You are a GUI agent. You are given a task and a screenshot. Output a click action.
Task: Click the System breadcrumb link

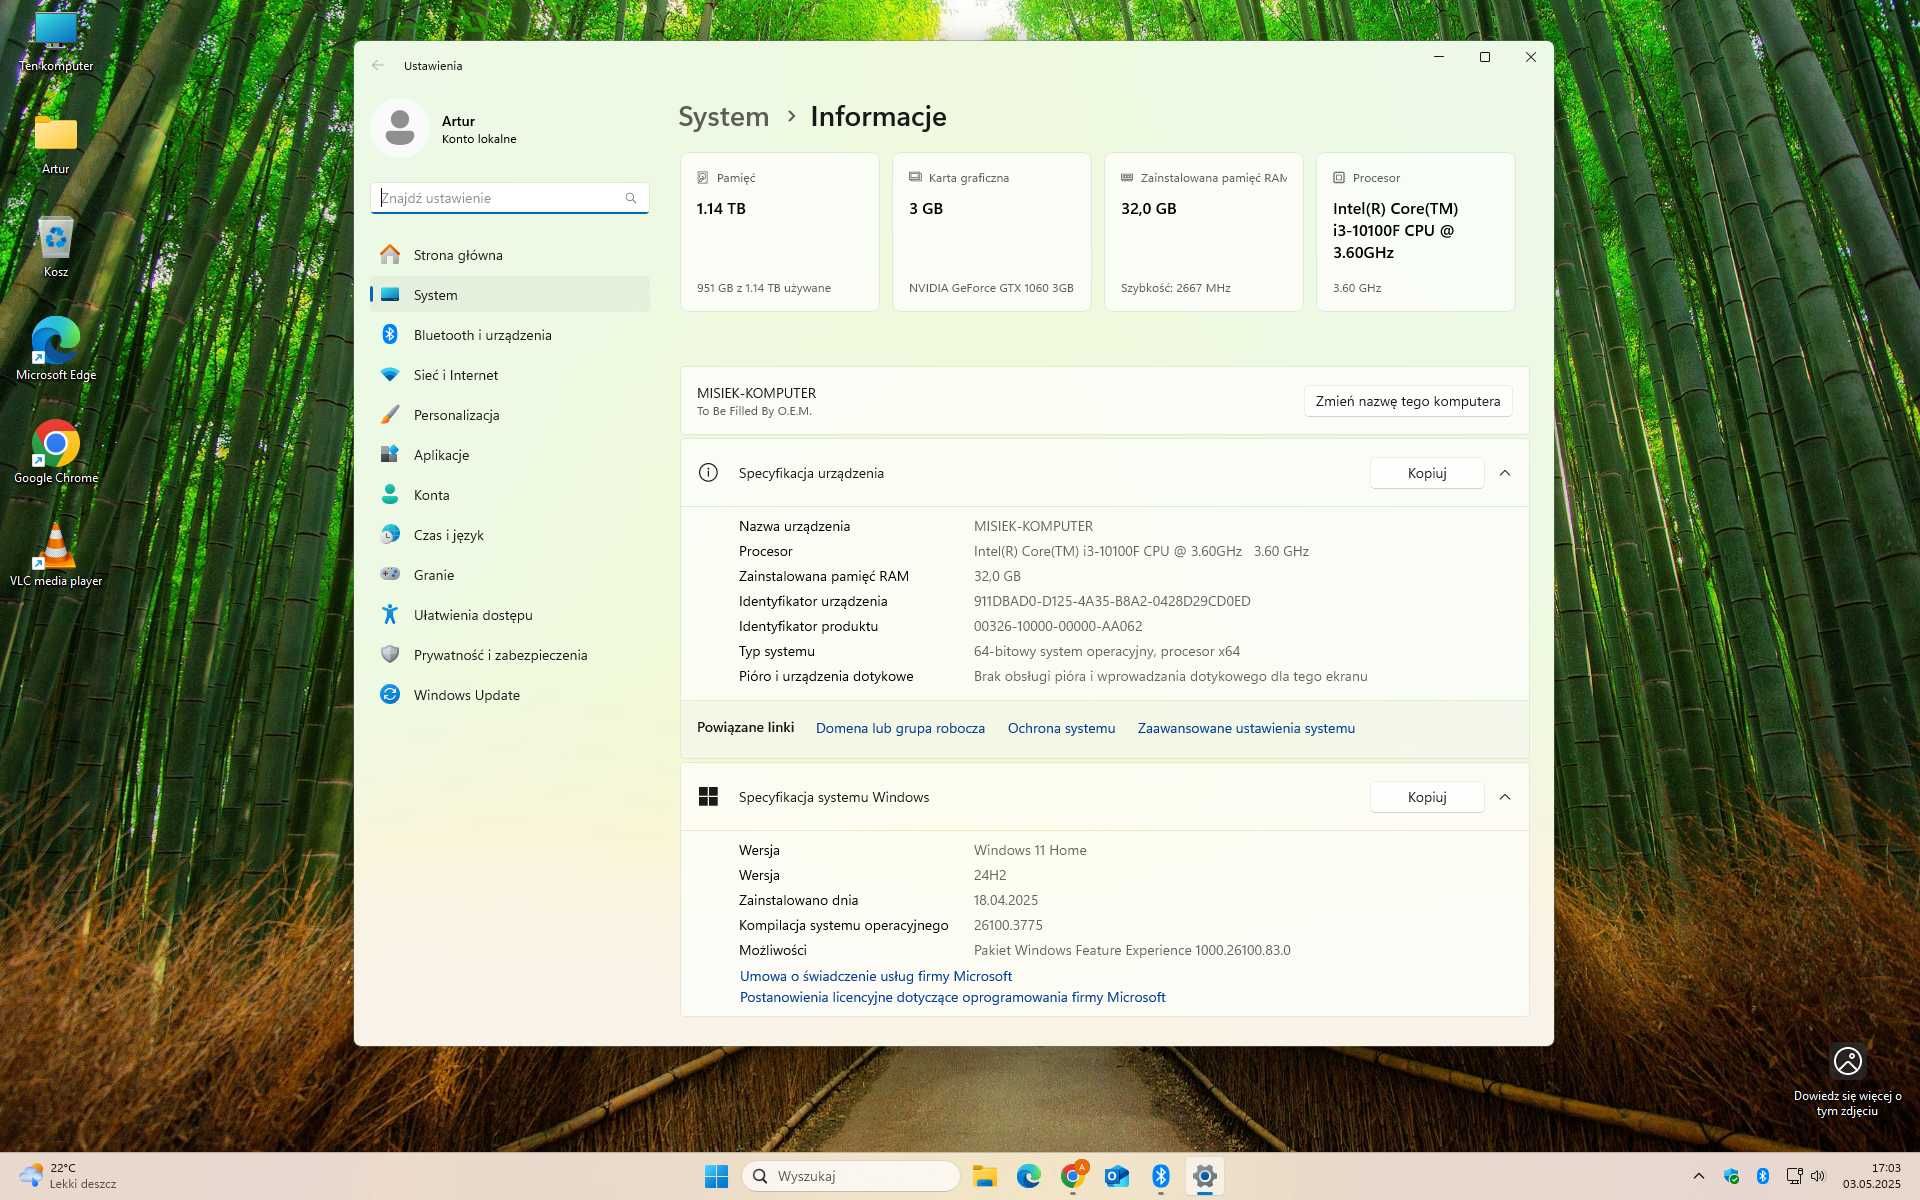pos(723,117)
